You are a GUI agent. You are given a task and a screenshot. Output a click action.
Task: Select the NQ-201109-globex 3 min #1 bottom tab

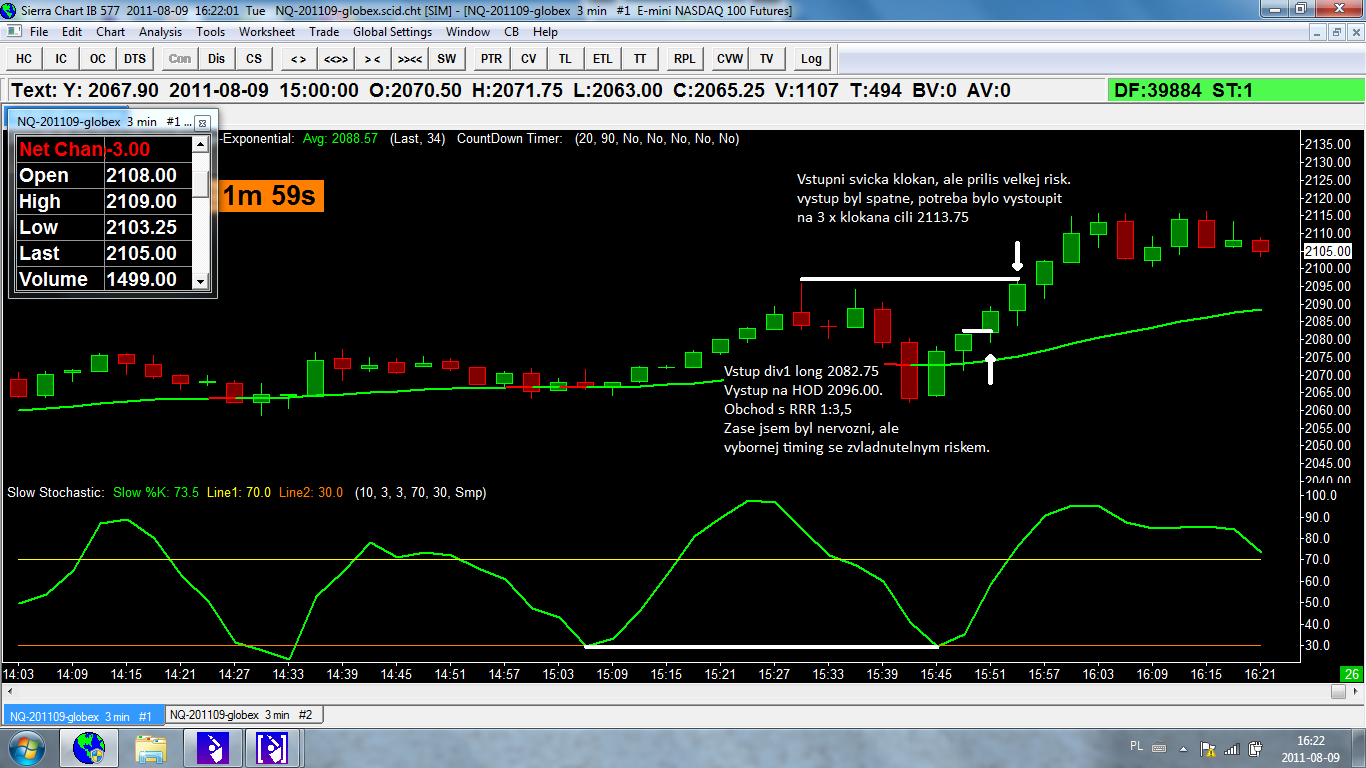[x=83, y=716]
